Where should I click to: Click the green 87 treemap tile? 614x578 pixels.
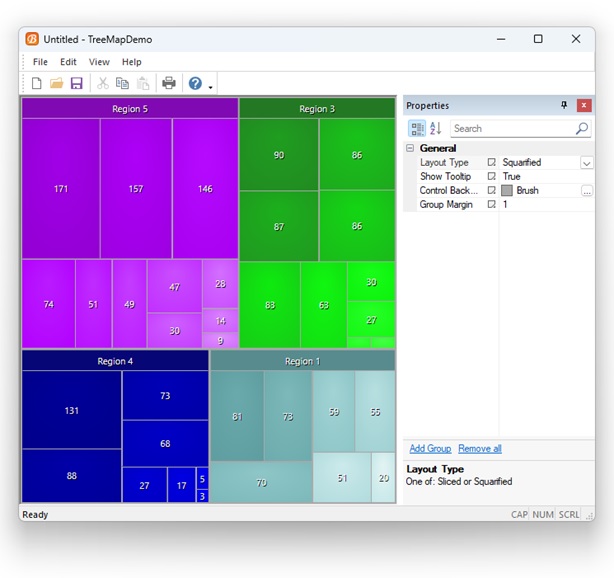279,226
